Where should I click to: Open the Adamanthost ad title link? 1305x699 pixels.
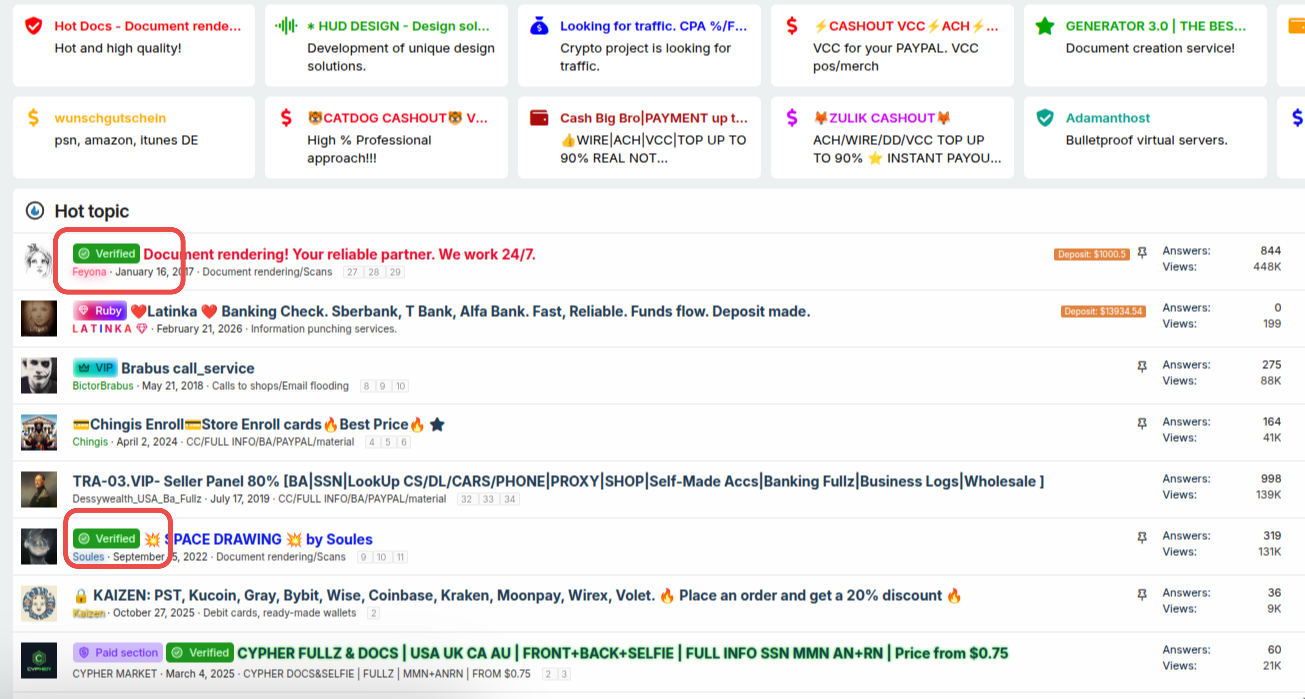pos(1108,118)
